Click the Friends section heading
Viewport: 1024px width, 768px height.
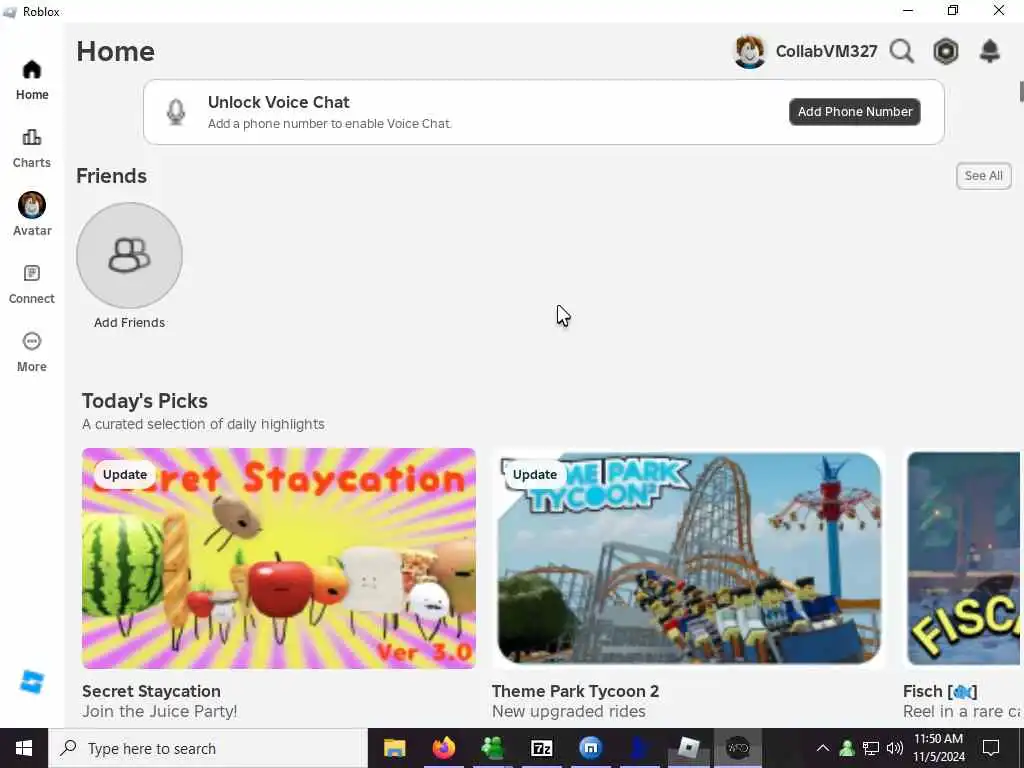coord(112,176)
